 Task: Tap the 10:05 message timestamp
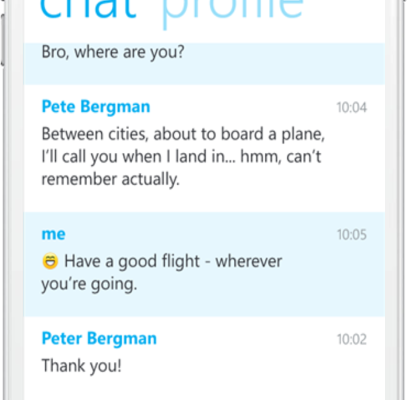pyautogui.click(x=352, y=235)
